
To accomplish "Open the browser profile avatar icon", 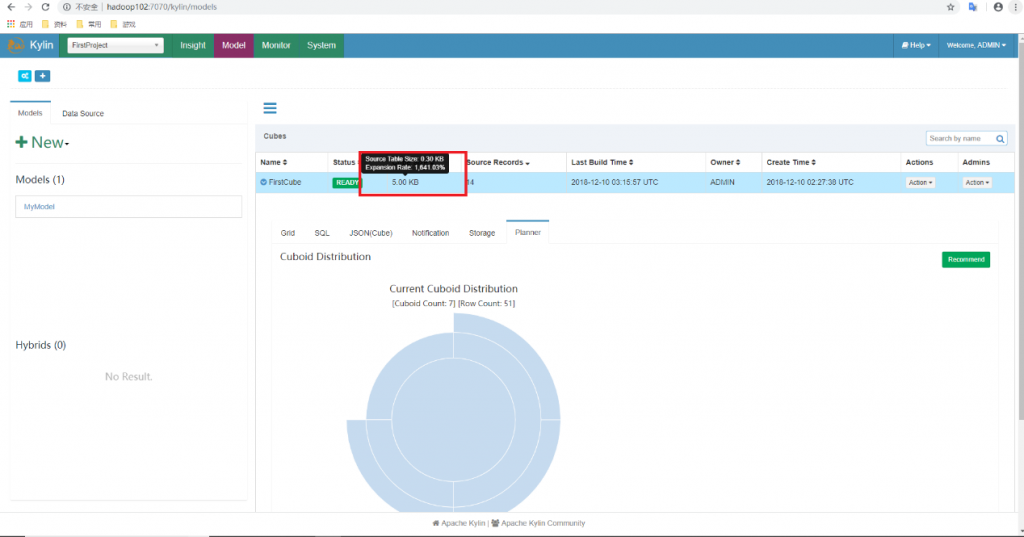I will pyautogui.click(x=998, y=7).
